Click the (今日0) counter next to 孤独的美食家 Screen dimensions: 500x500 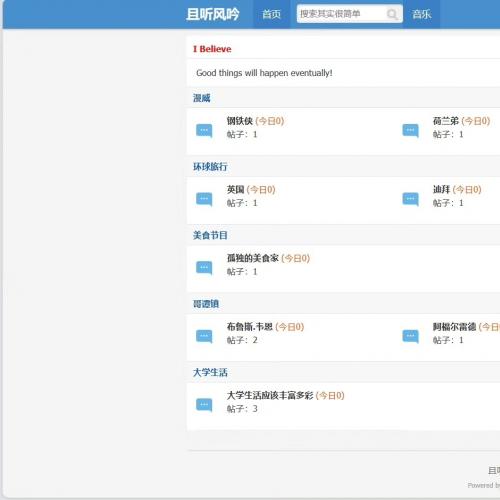[296, 258]
